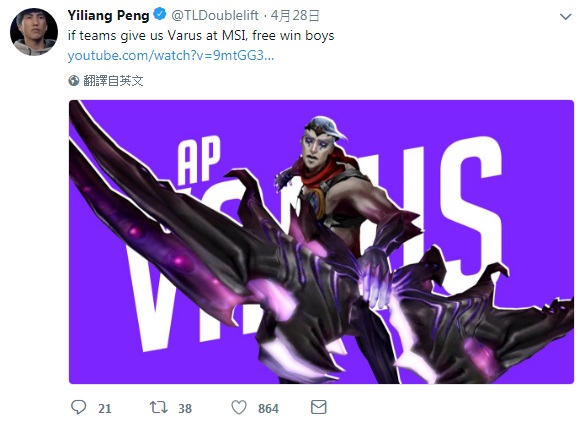The image size is (582, 423).
Task: Click the tweet text about Varus at MSI
Action: point(201,35)
